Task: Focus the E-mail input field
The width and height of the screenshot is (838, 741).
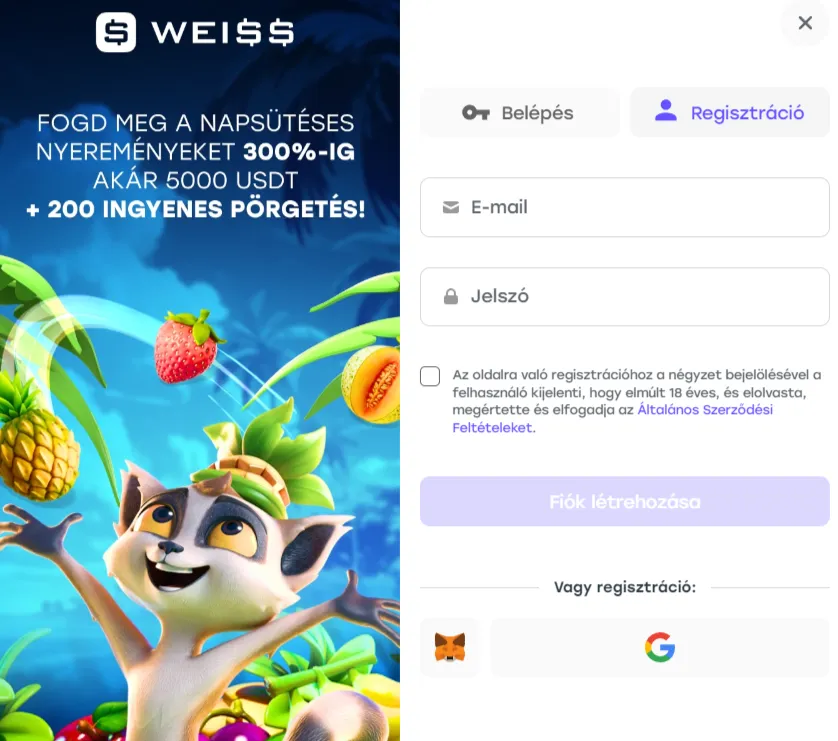Action: (x=625, y=207)
